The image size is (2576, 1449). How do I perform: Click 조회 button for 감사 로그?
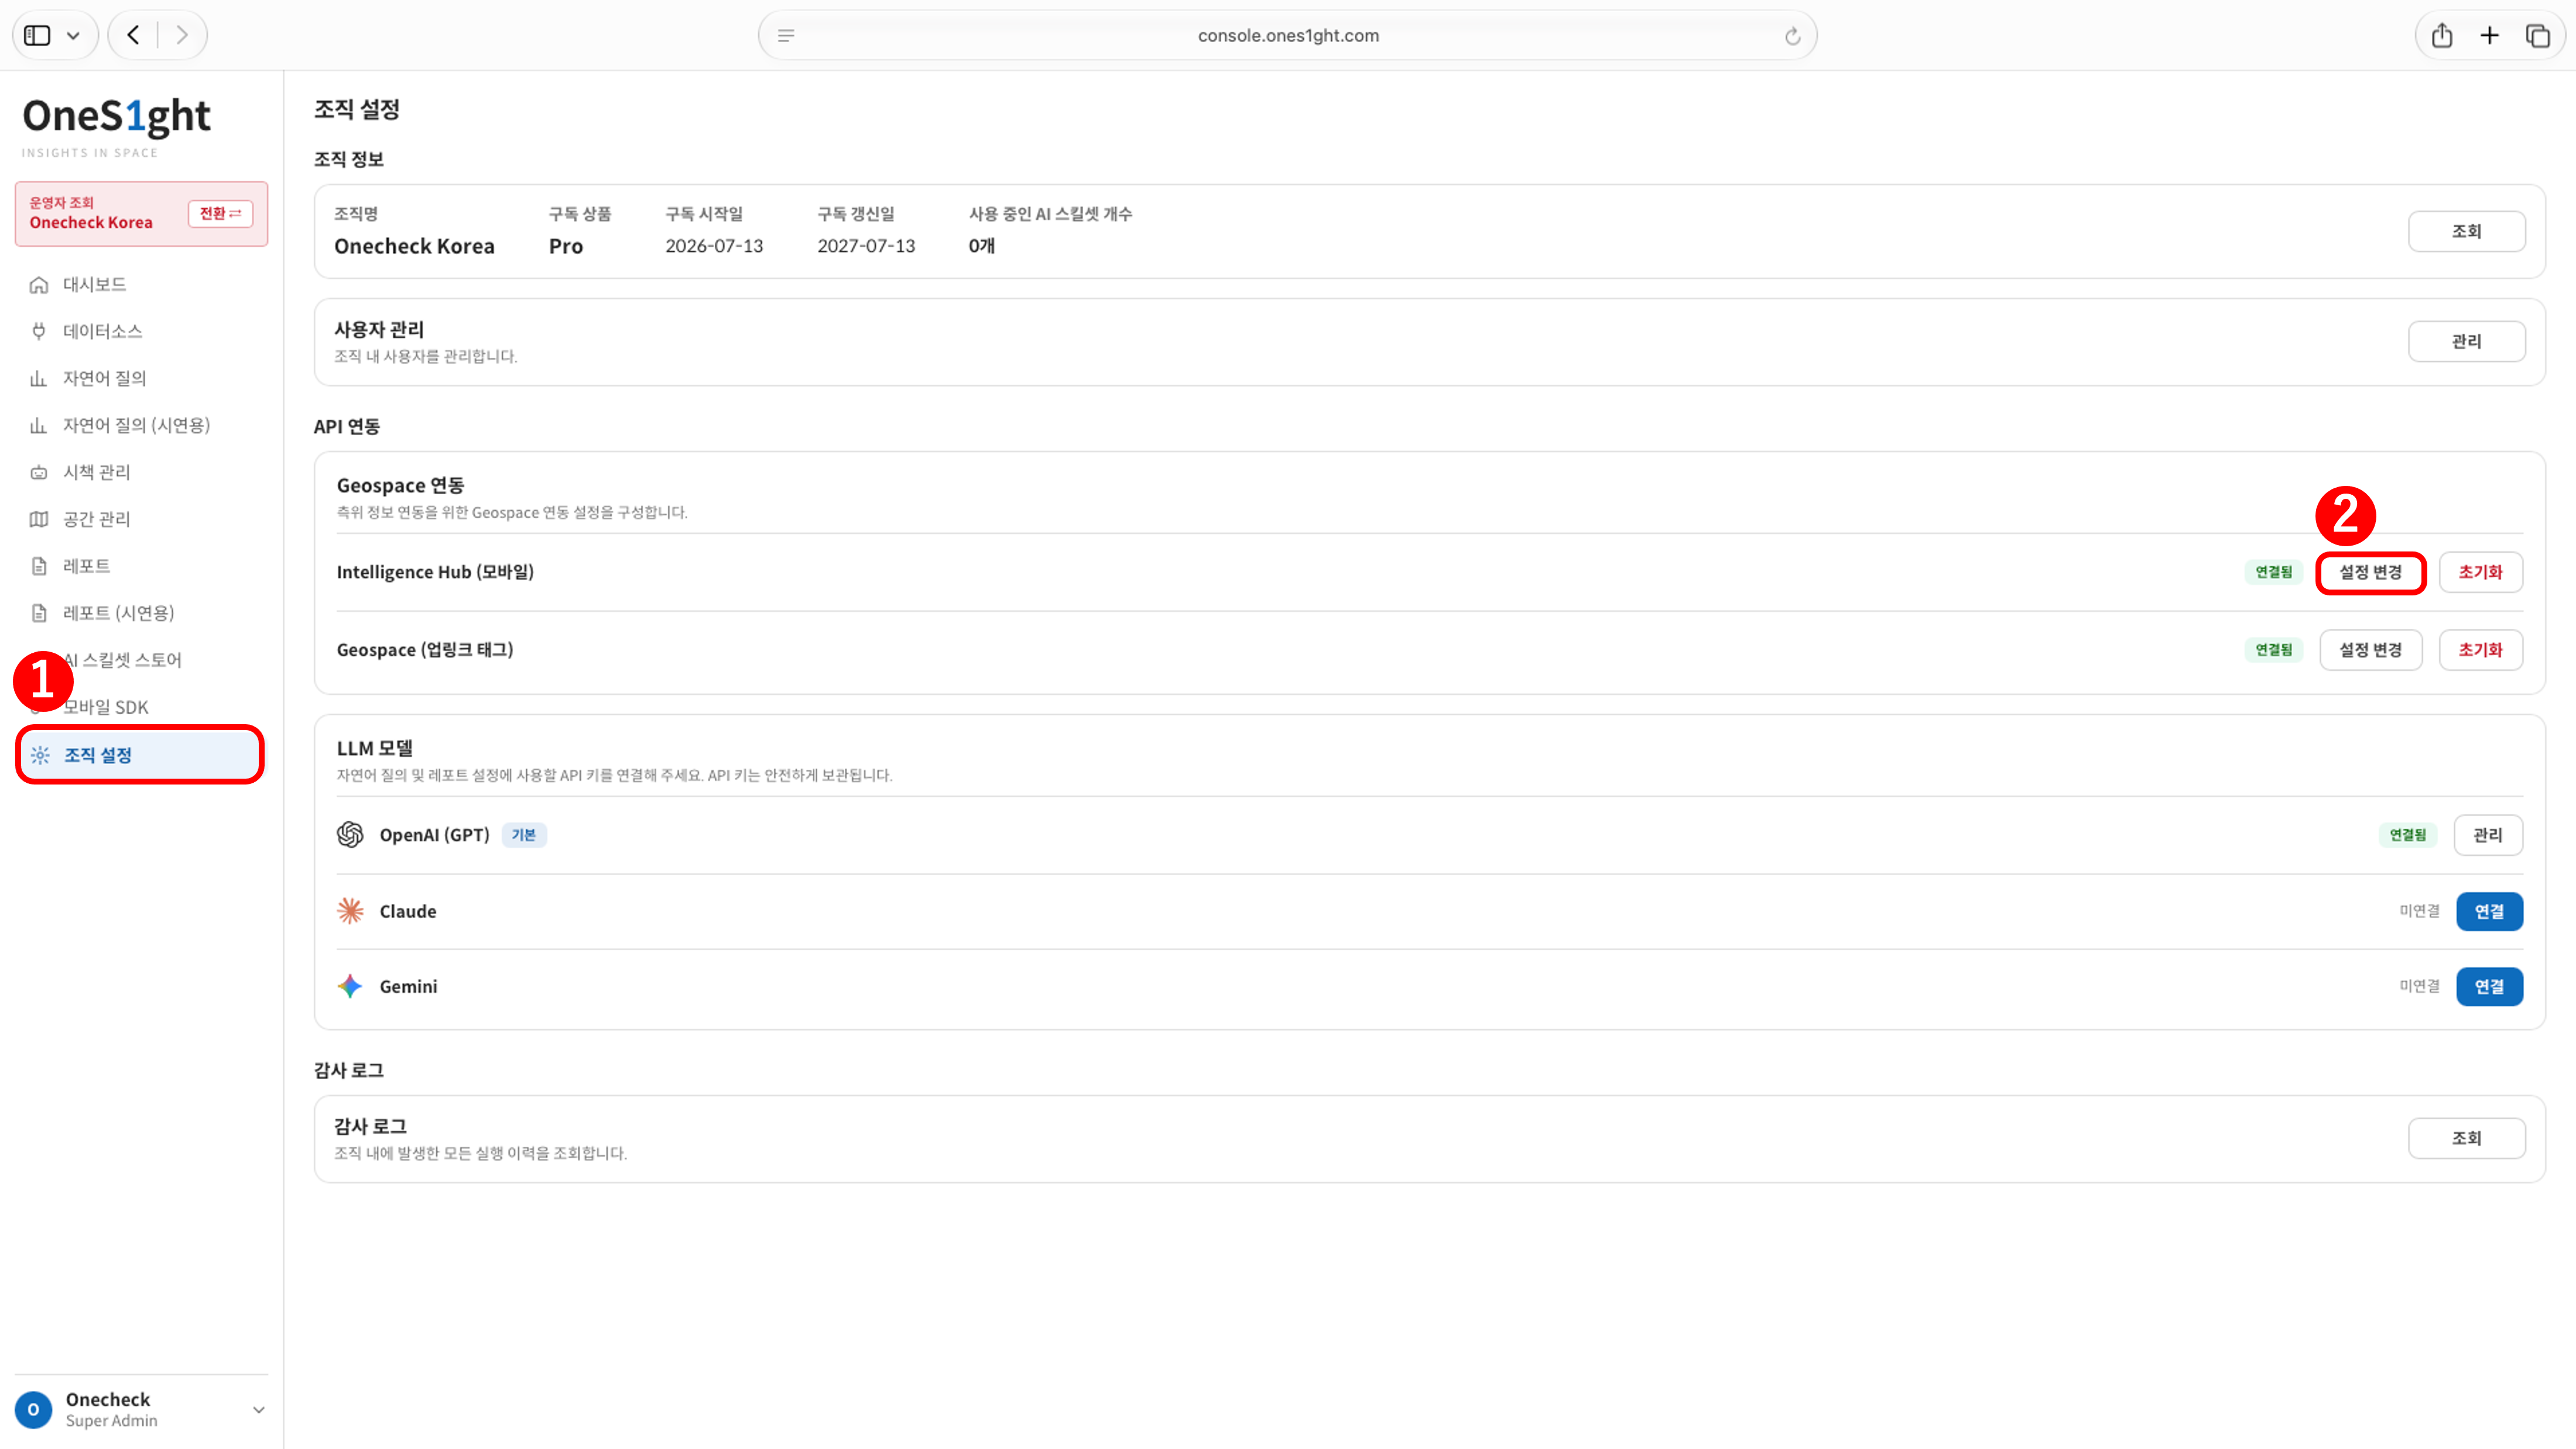(2466, 1139)
